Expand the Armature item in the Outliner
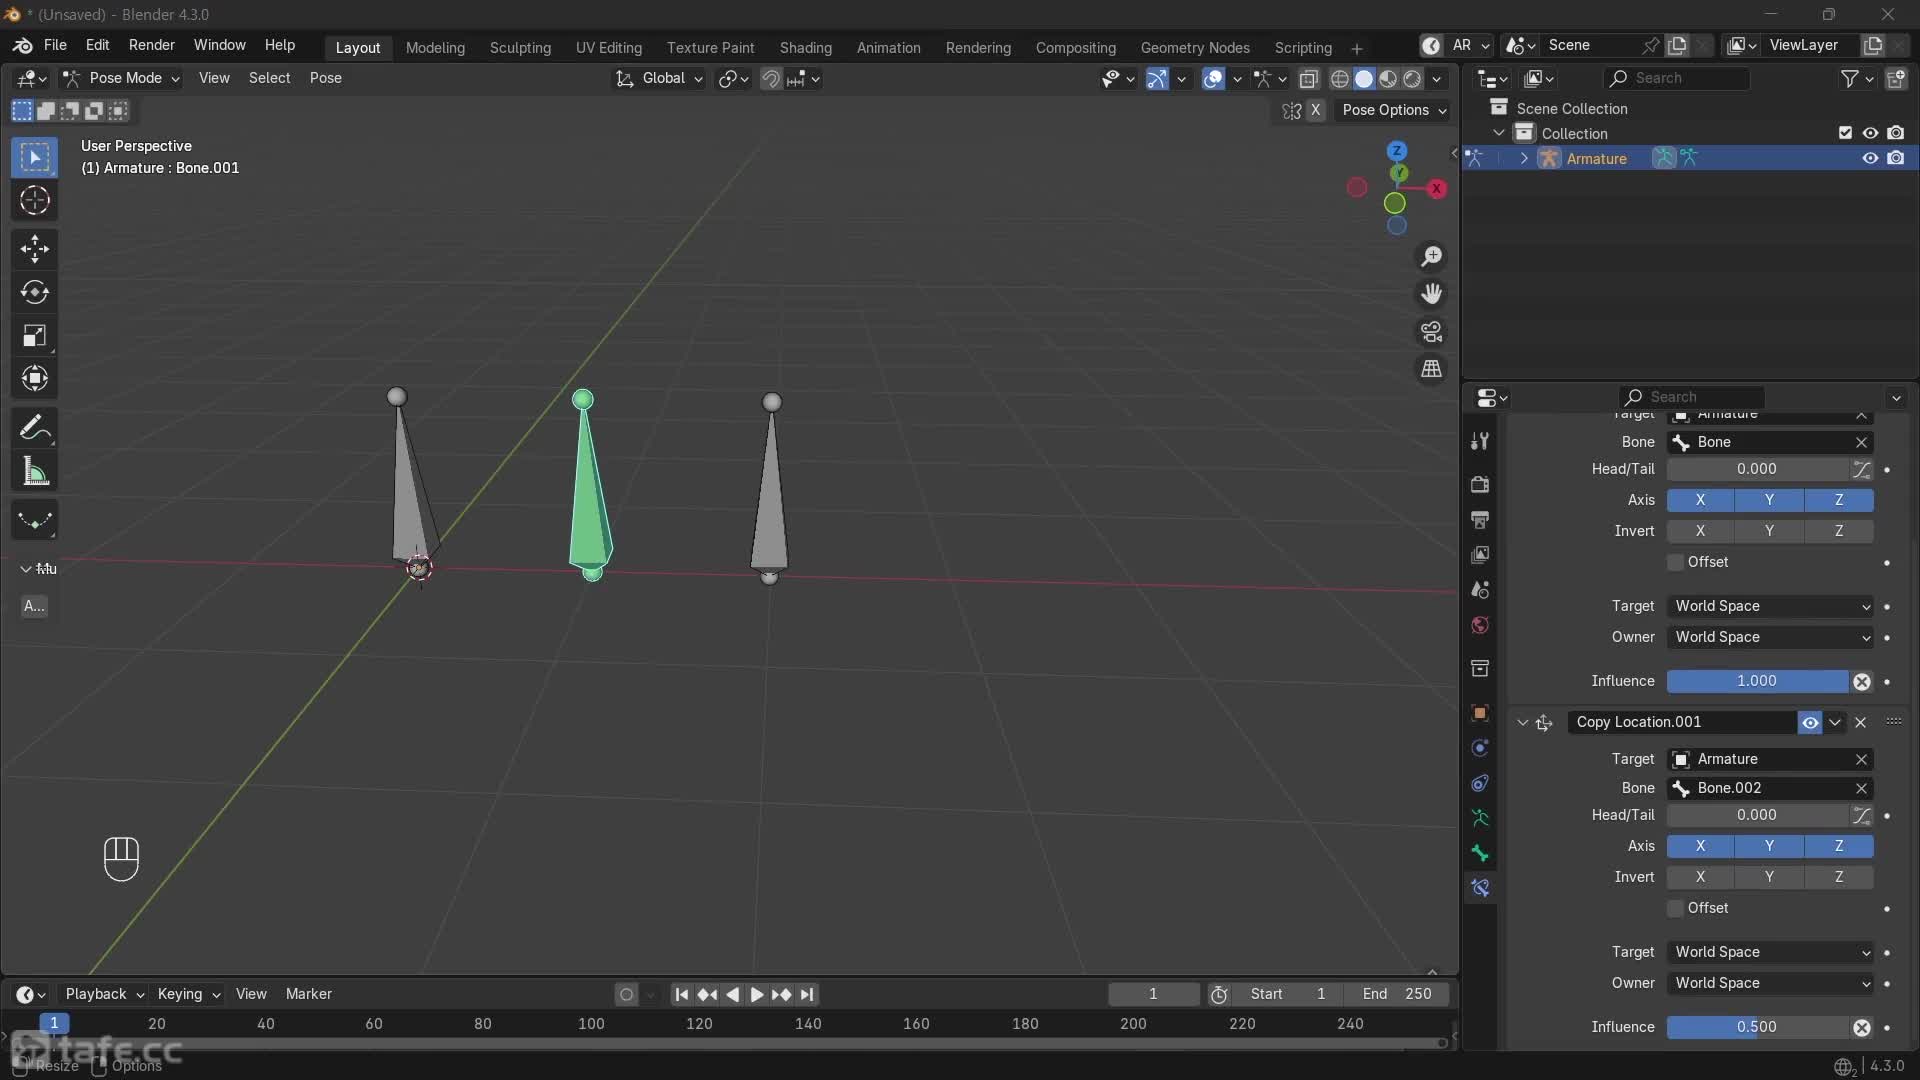This screenshot has height=1080, width=1920. tap(1523, 158)
